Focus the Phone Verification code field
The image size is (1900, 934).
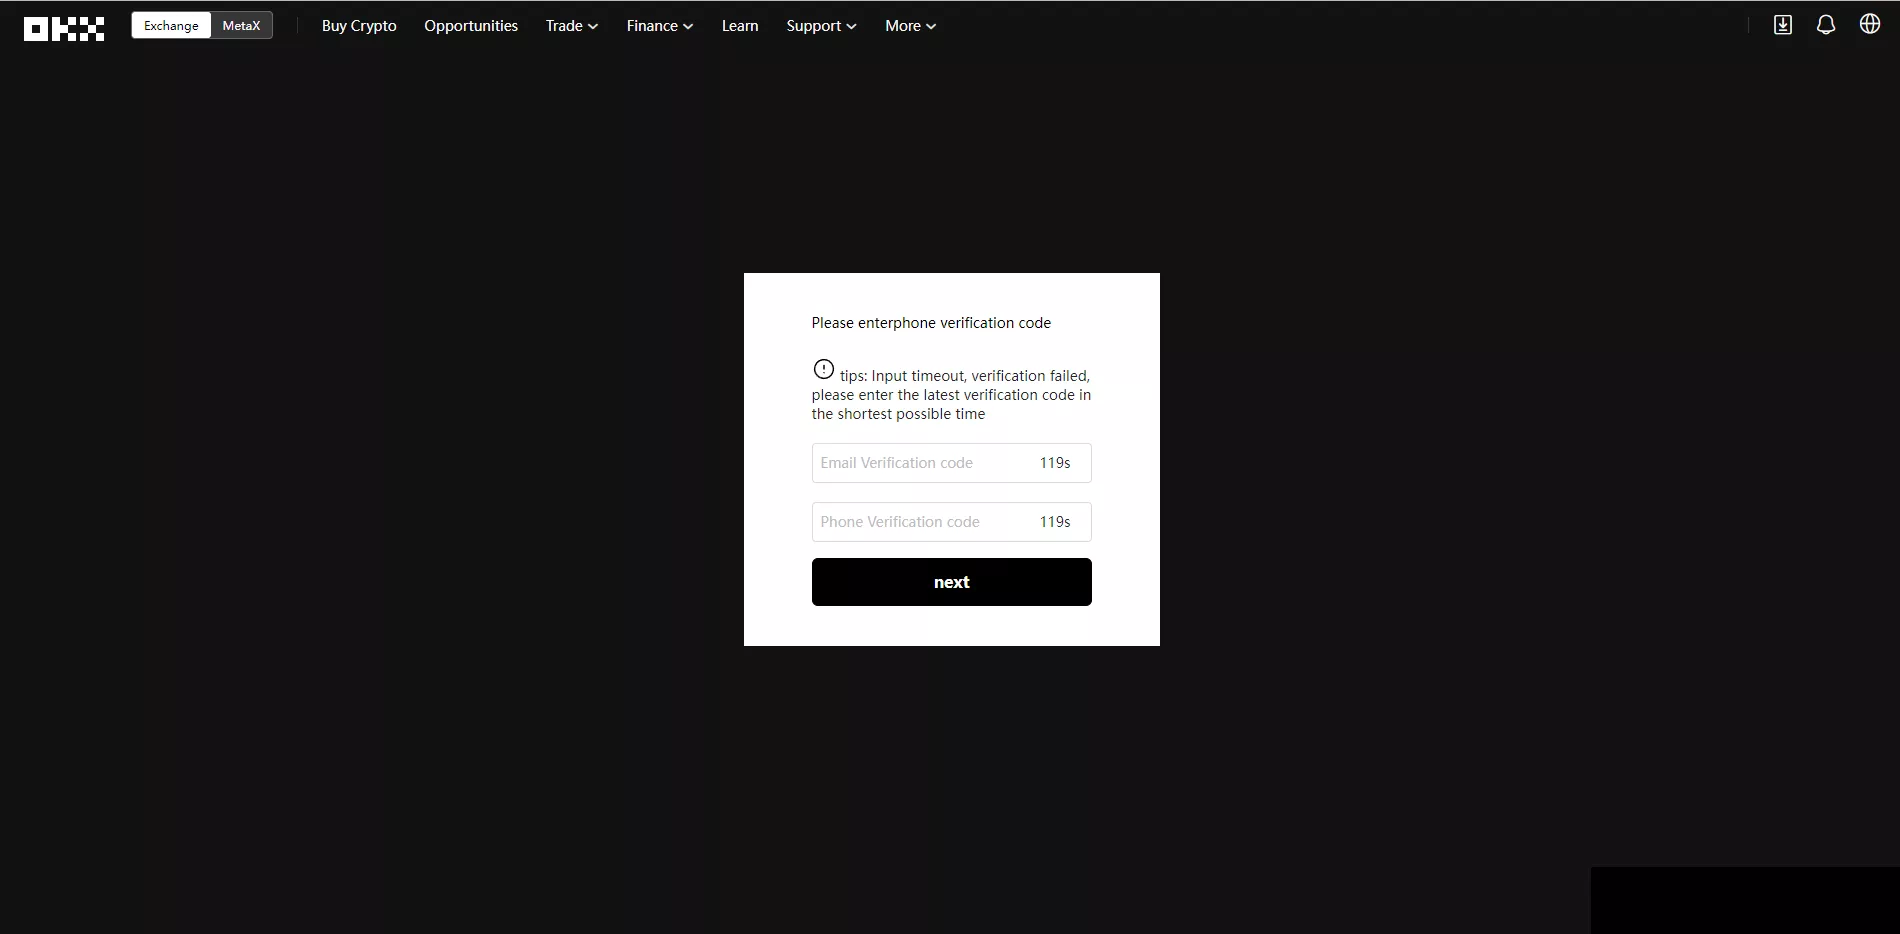pos(915,522)
